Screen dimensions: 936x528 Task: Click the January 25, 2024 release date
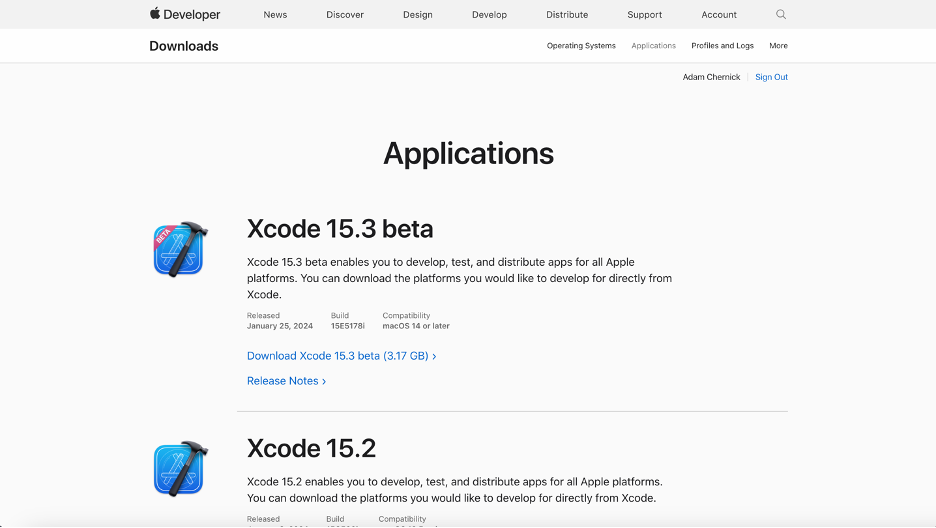(x=280, y=326)
